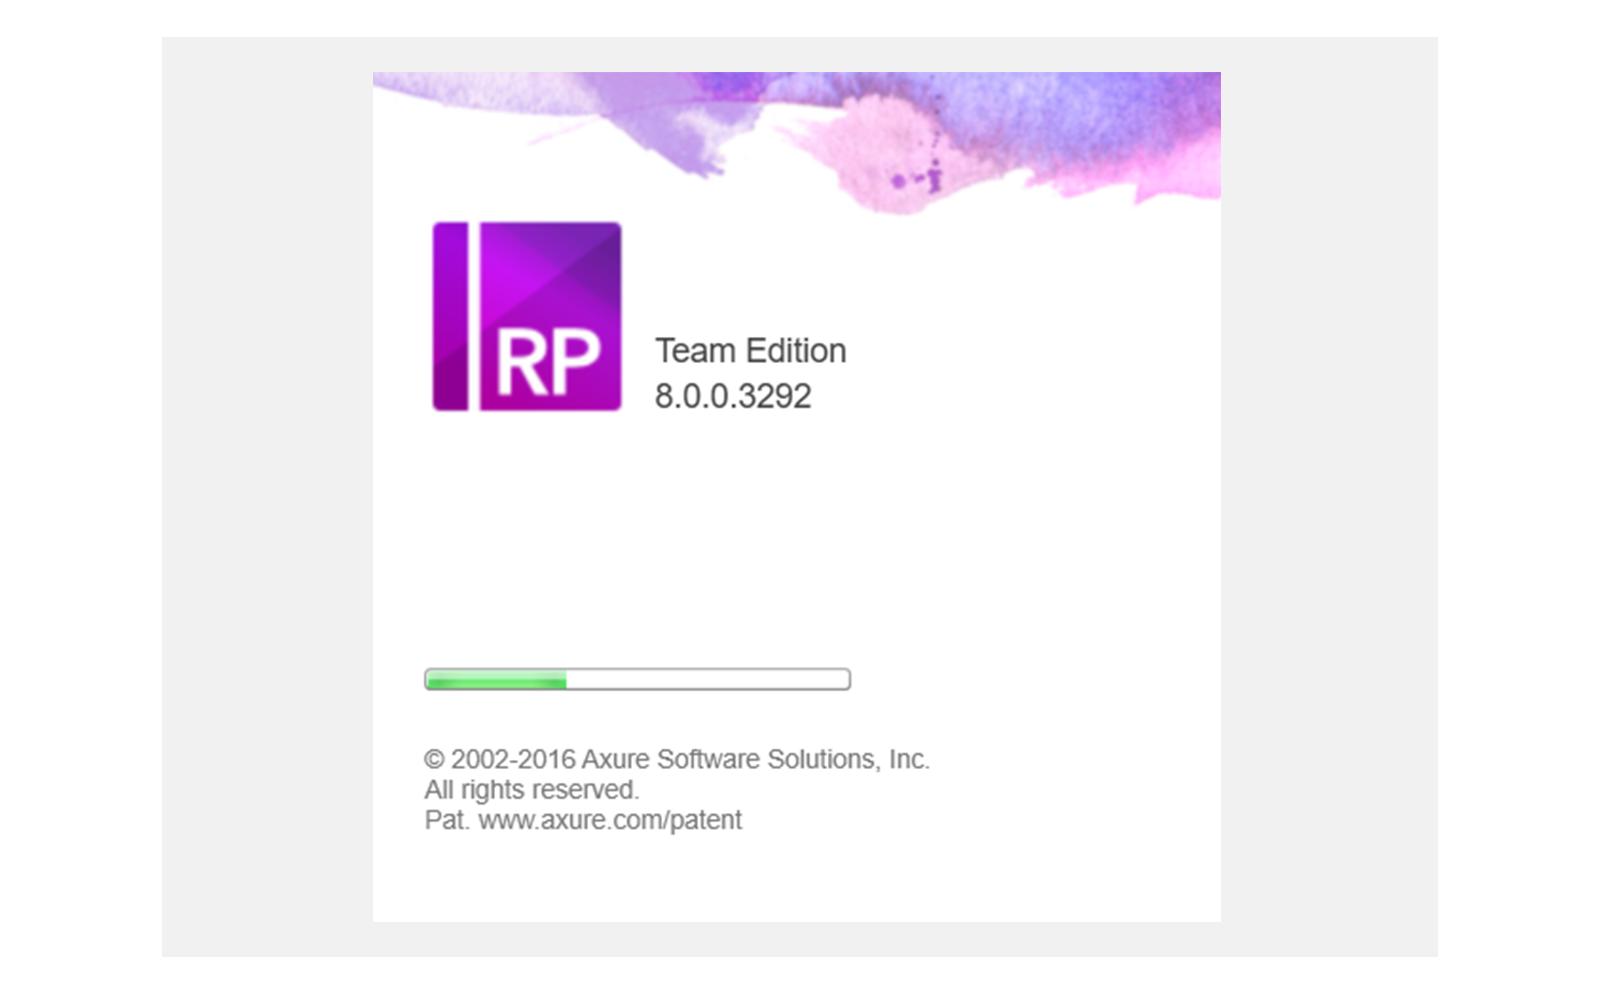Click the Axure Software Solutions, Inc. name

click(756, 759)
